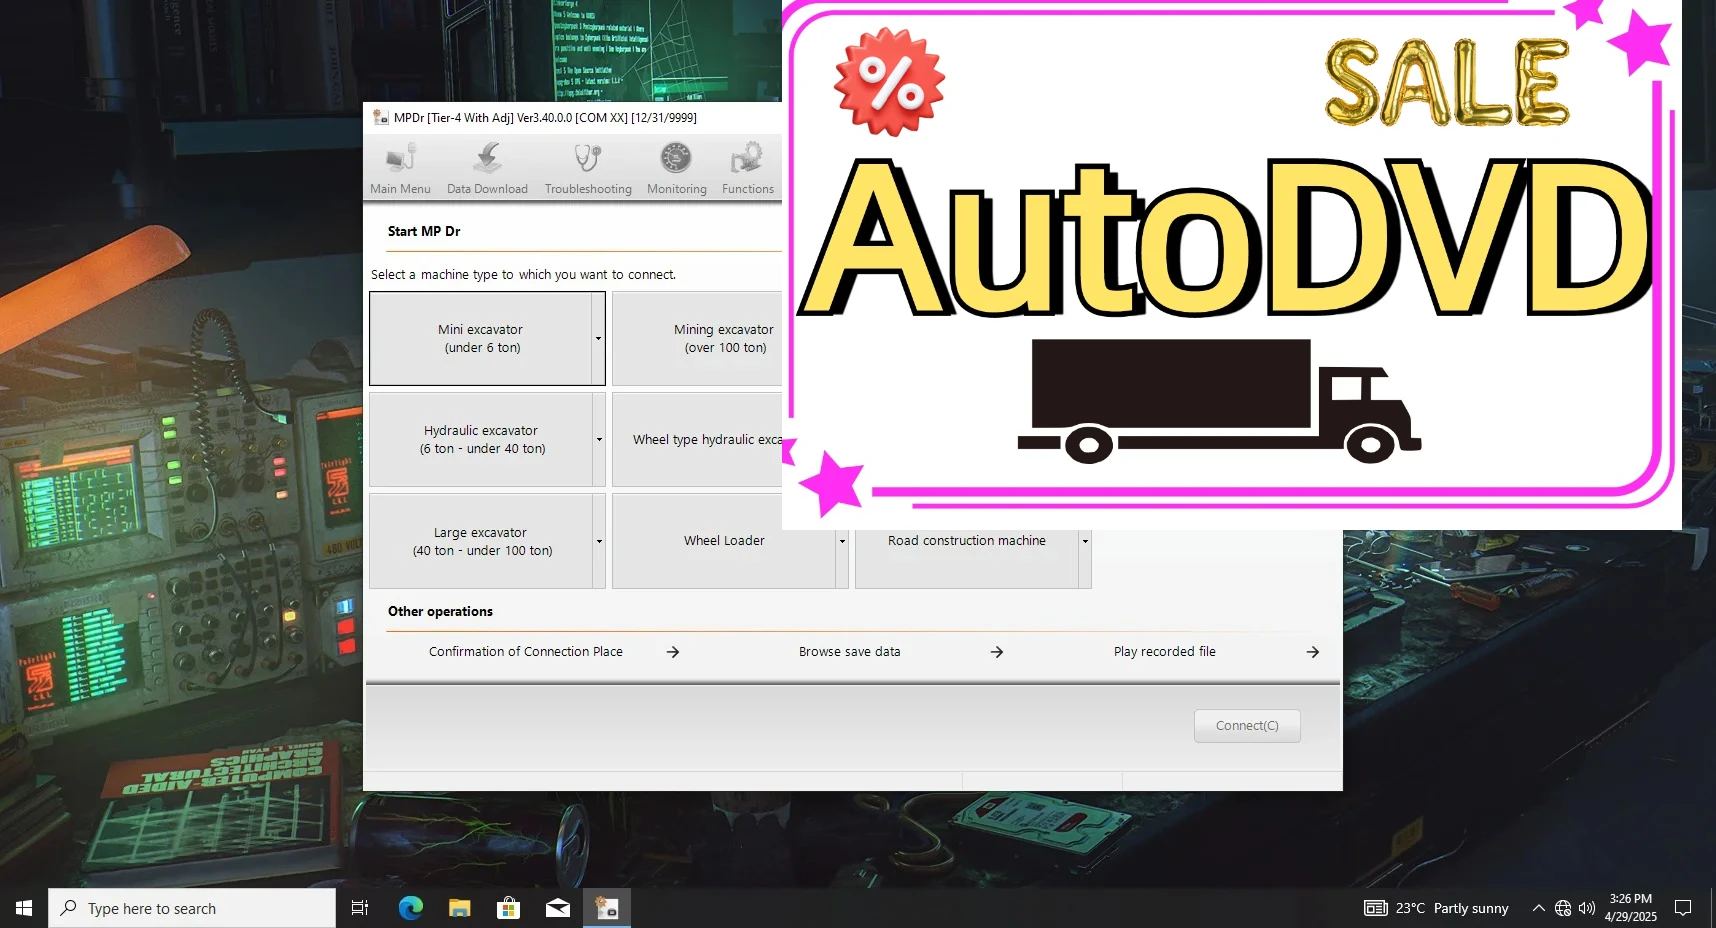Image resolution: width=1716 pixels, height=928 pixels.
Task: Open Microsoft Store from the taskbar
Action: 508,908
